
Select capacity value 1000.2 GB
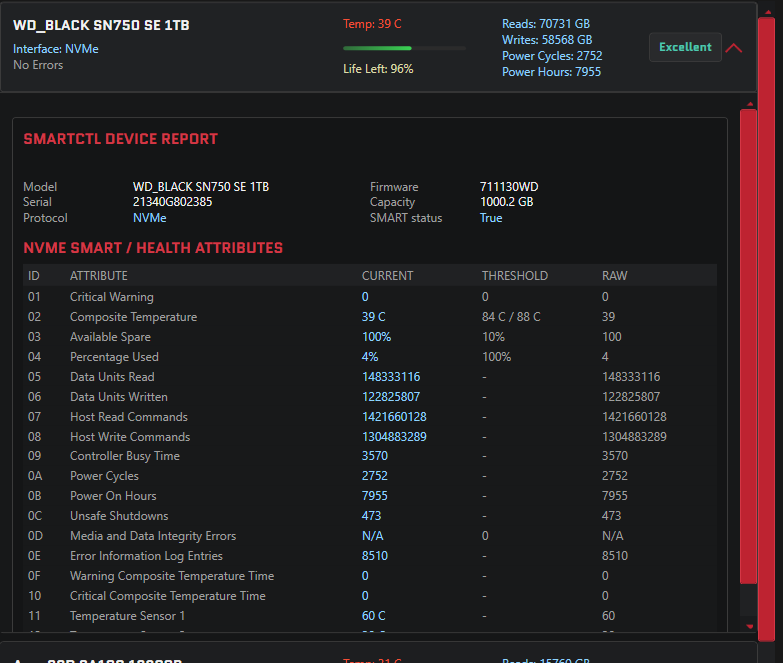point(506,202)
